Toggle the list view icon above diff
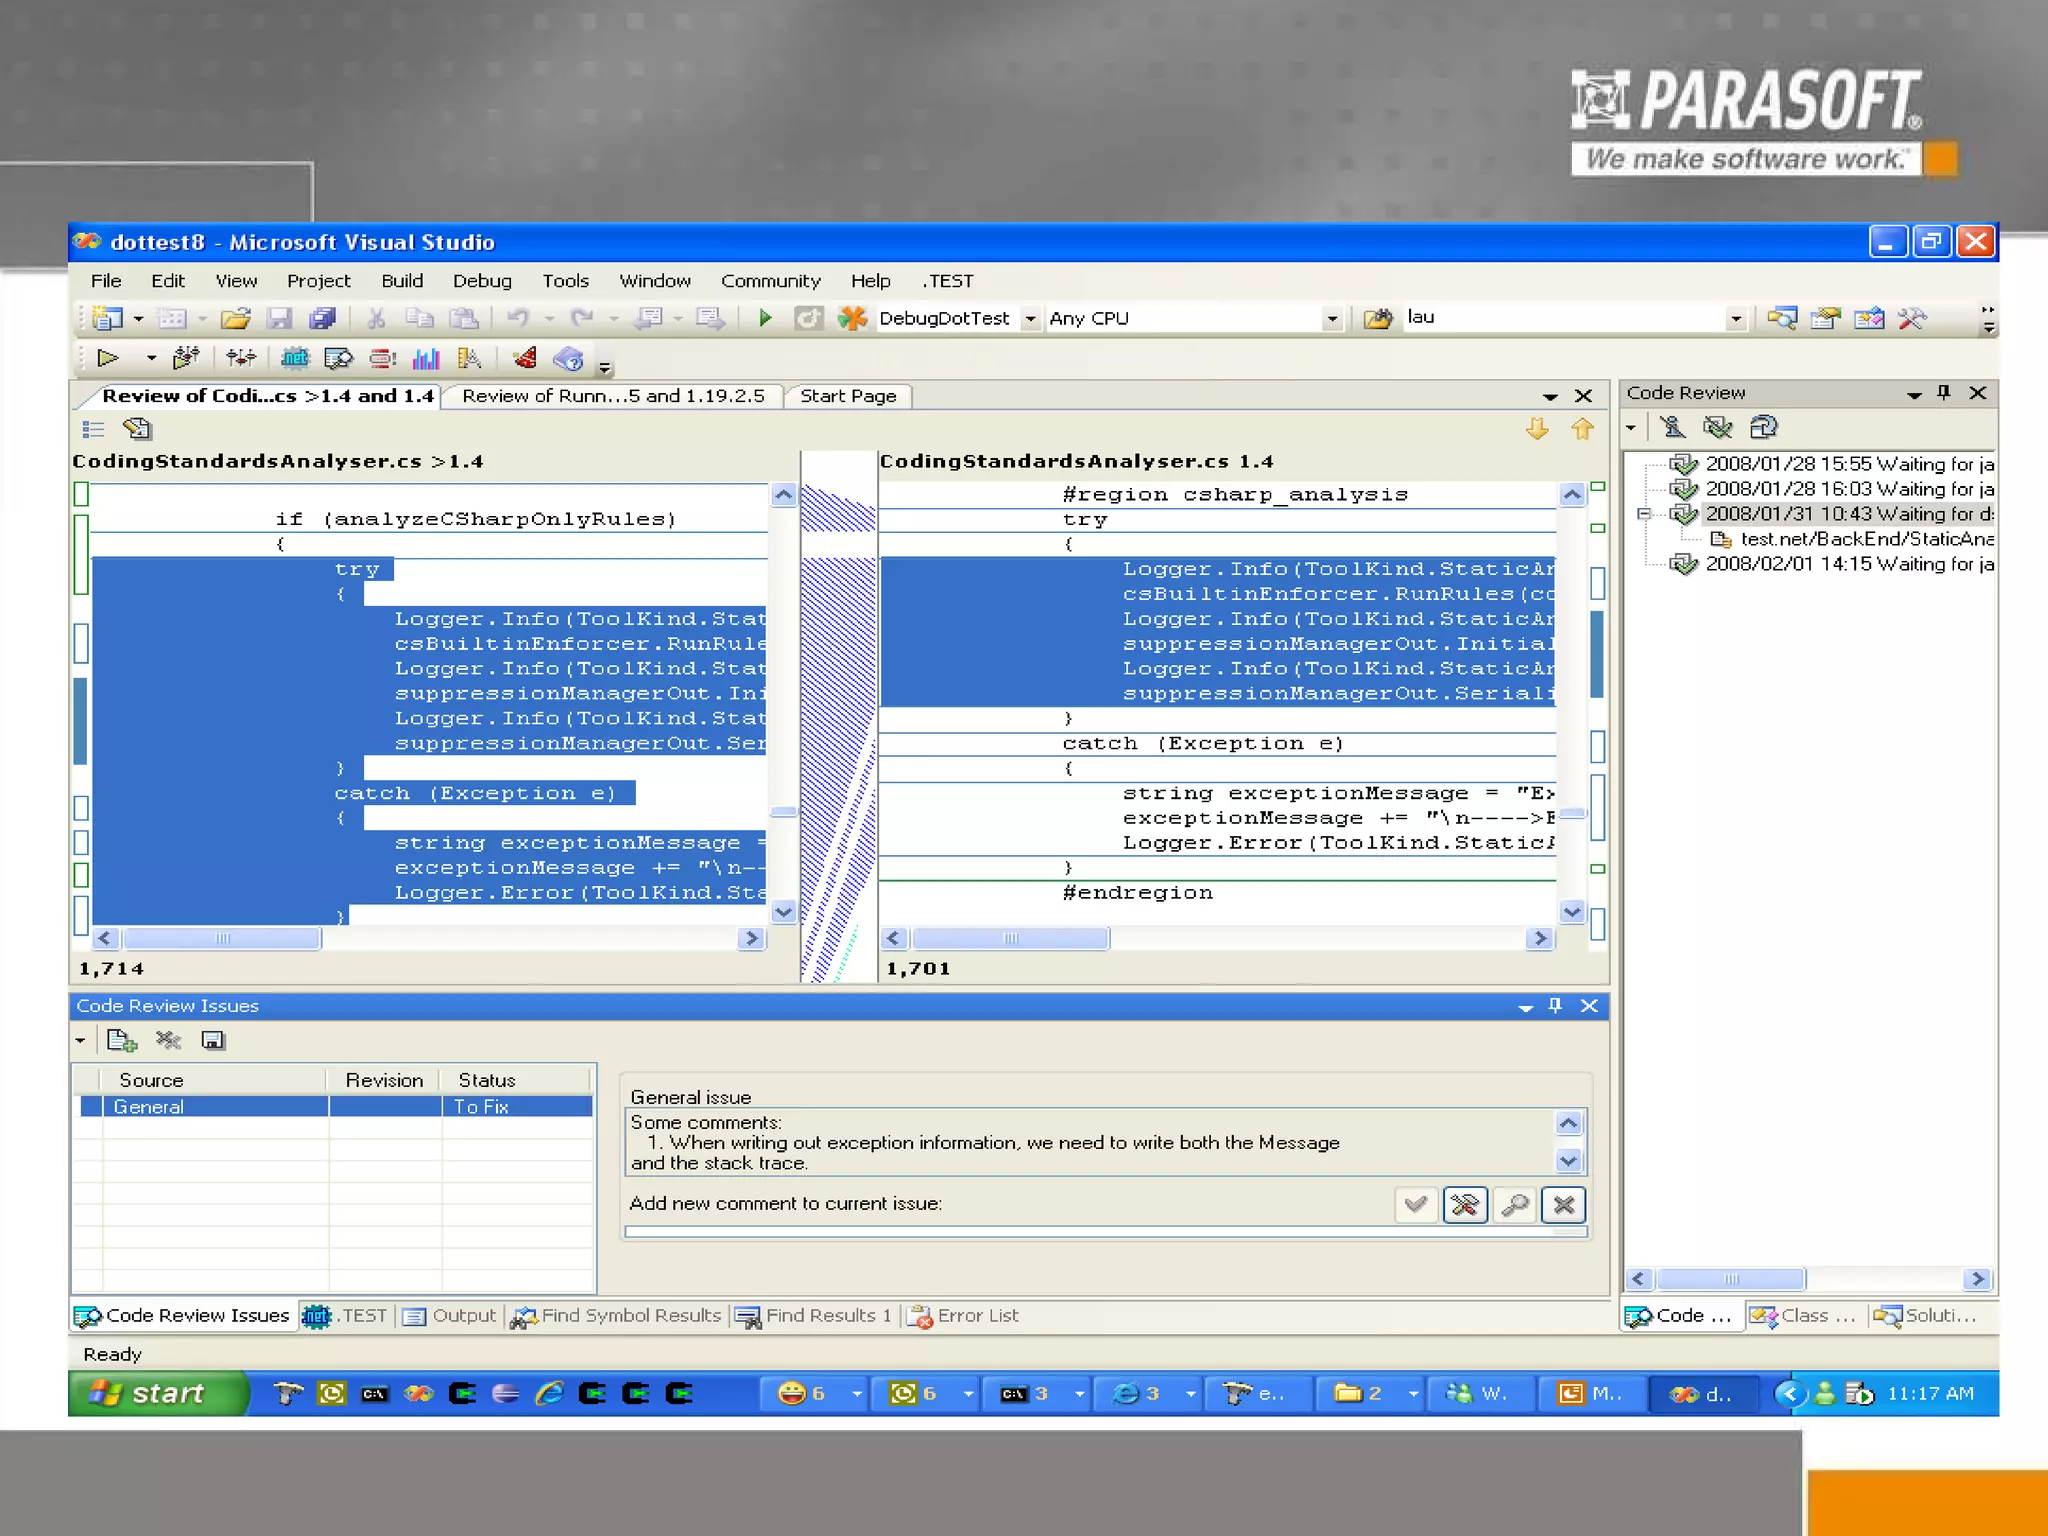 (93, 429)
